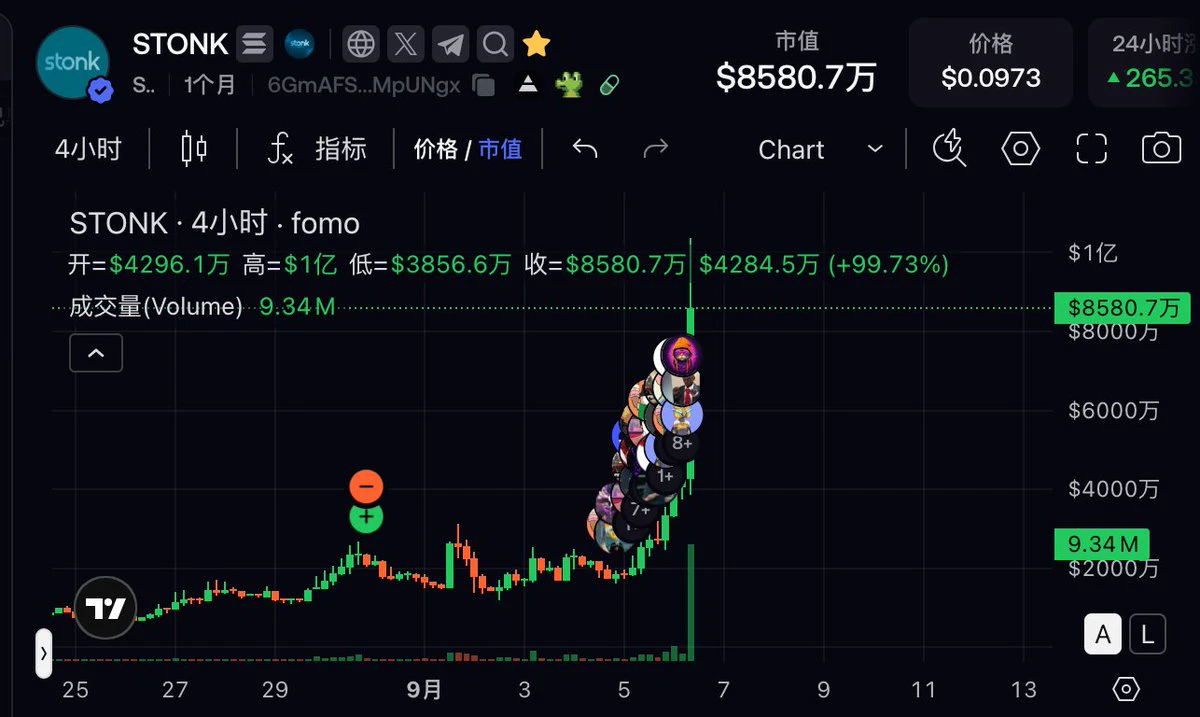Click the 13 date axis label
Screen dimensions: 1200x717
[x=1024, y=689]
